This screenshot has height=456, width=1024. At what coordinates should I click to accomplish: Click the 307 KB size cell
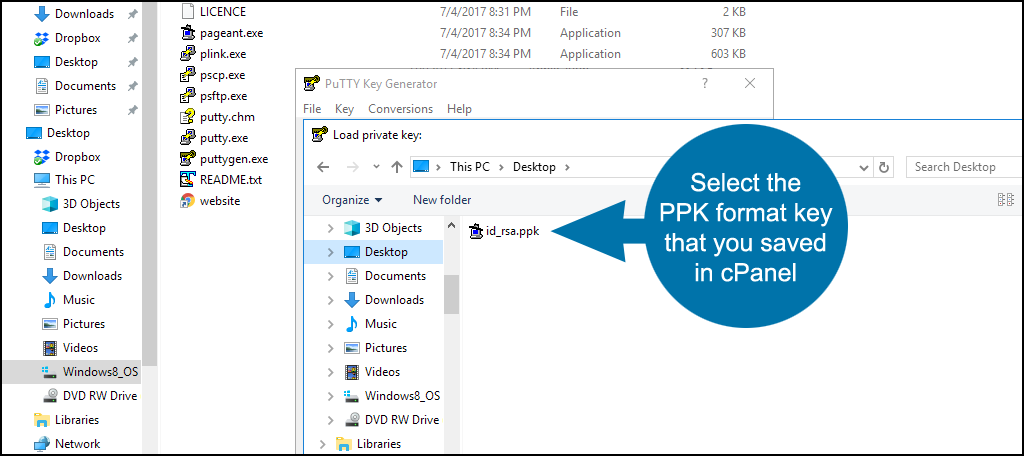728,33
